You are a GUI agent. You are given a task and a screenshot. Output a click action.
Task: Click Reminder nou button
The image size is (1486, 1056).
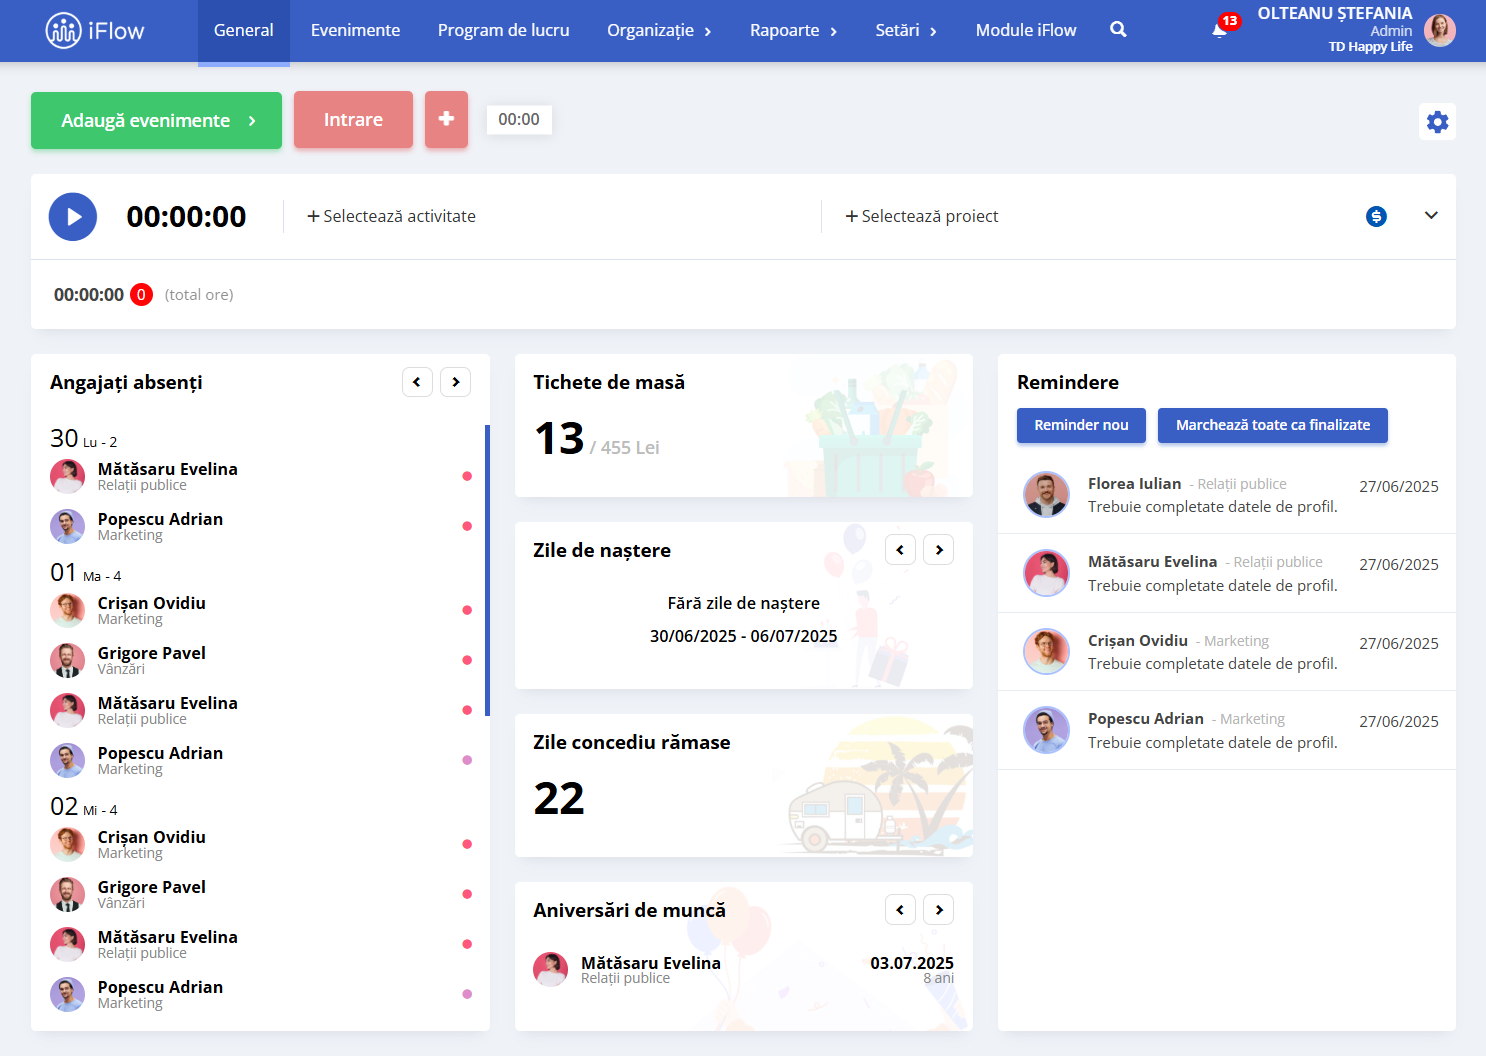(1081, 425)
